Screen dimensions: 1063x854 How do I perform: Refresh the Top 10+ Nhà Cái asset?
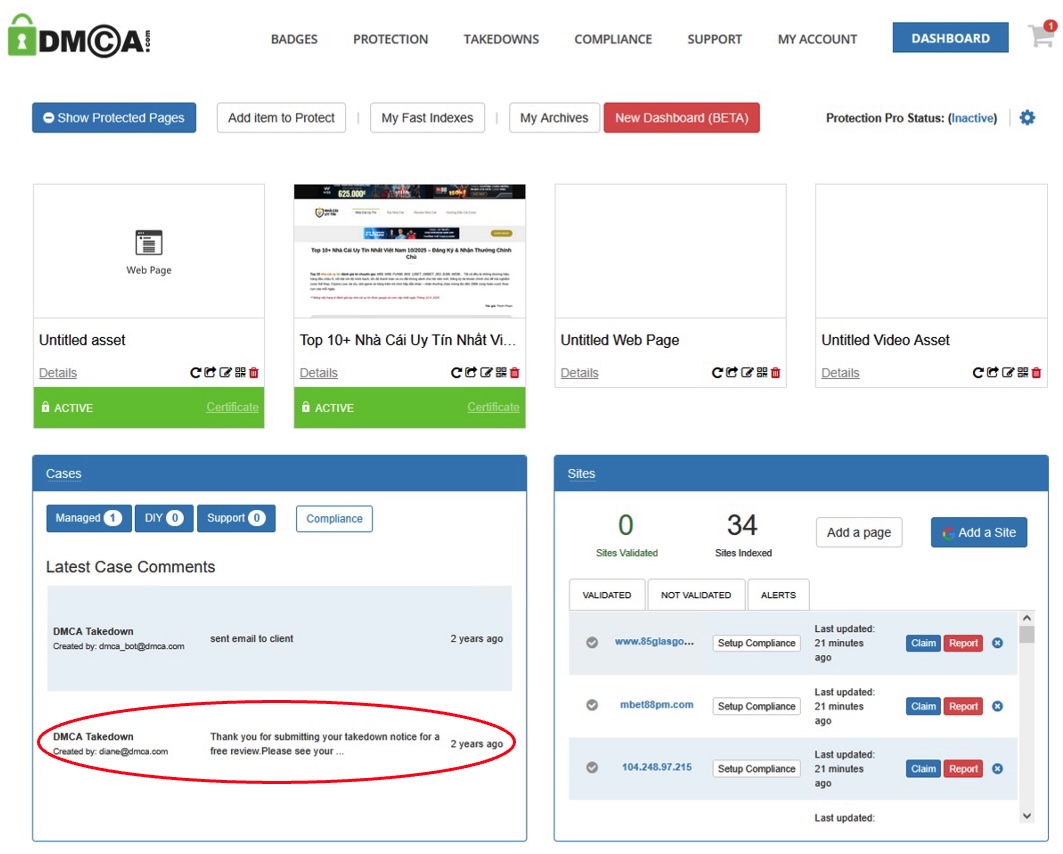pos(456,372)
